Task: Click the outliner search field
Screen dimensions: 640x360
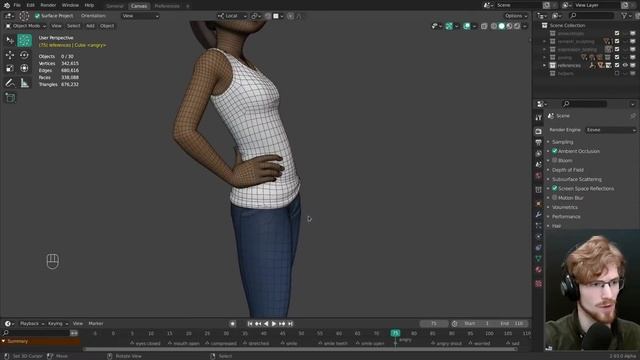Action: [x=591, y=16]
